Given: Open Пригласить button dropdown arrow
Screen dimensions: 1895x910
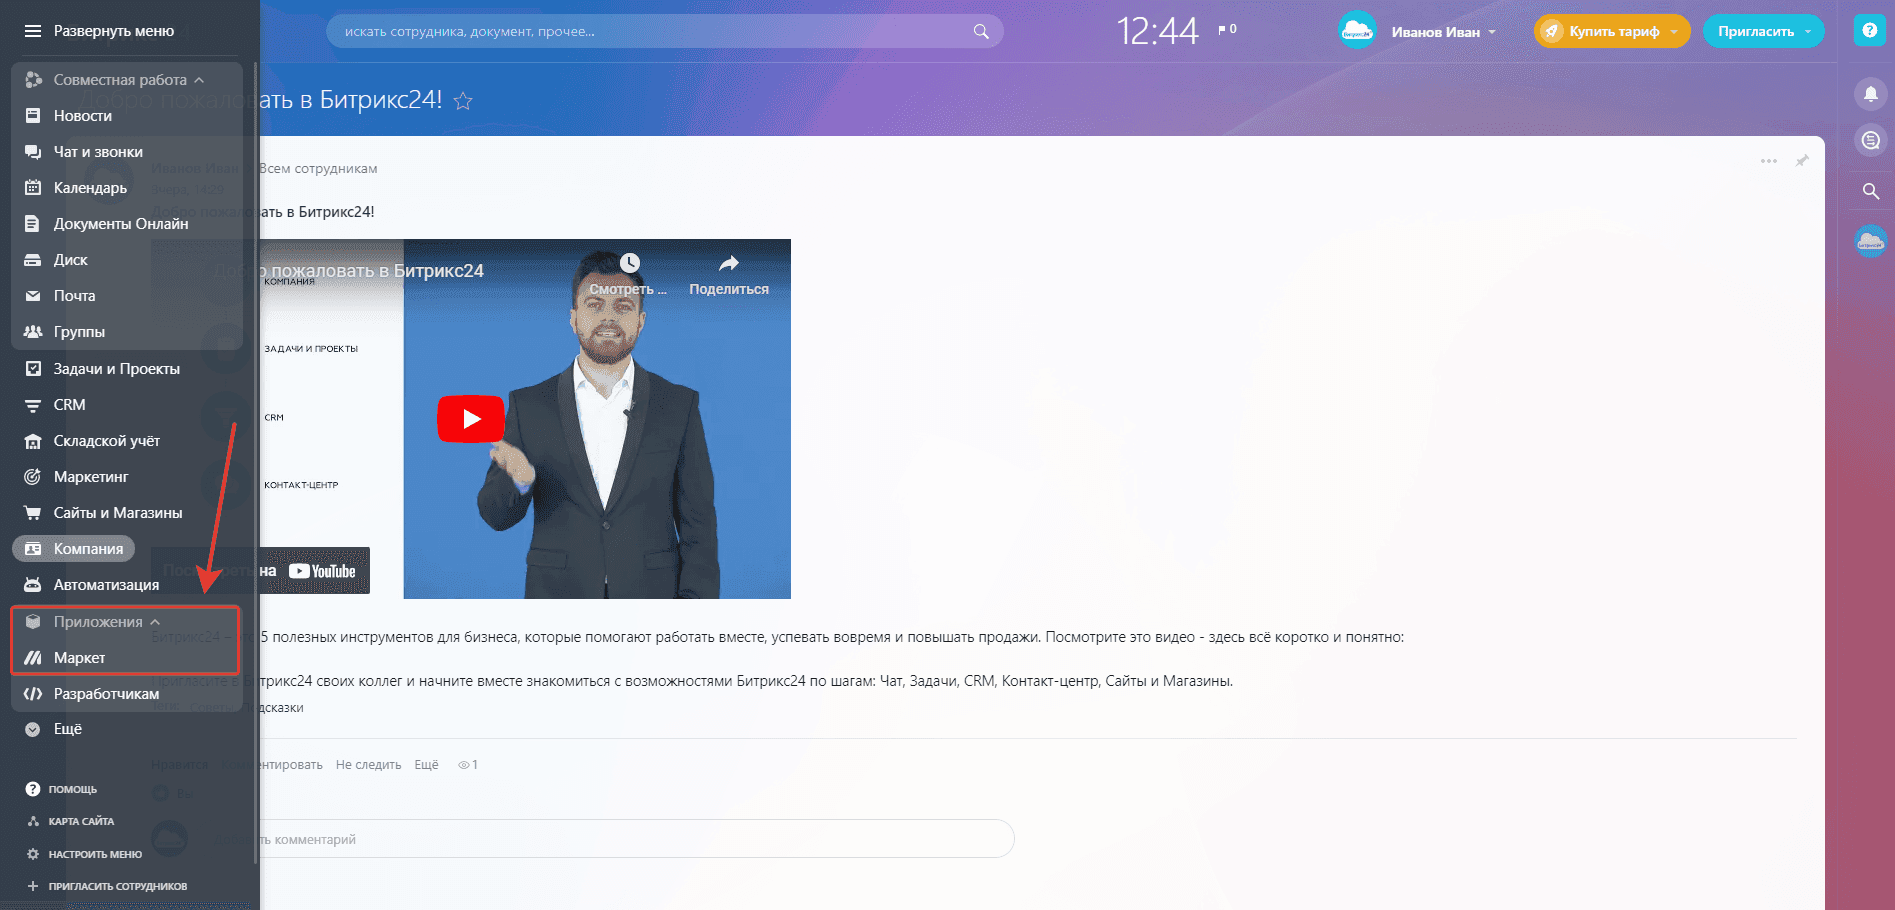Looking at the screenshot, I should pyautogui.click(x=1808, y=32).
